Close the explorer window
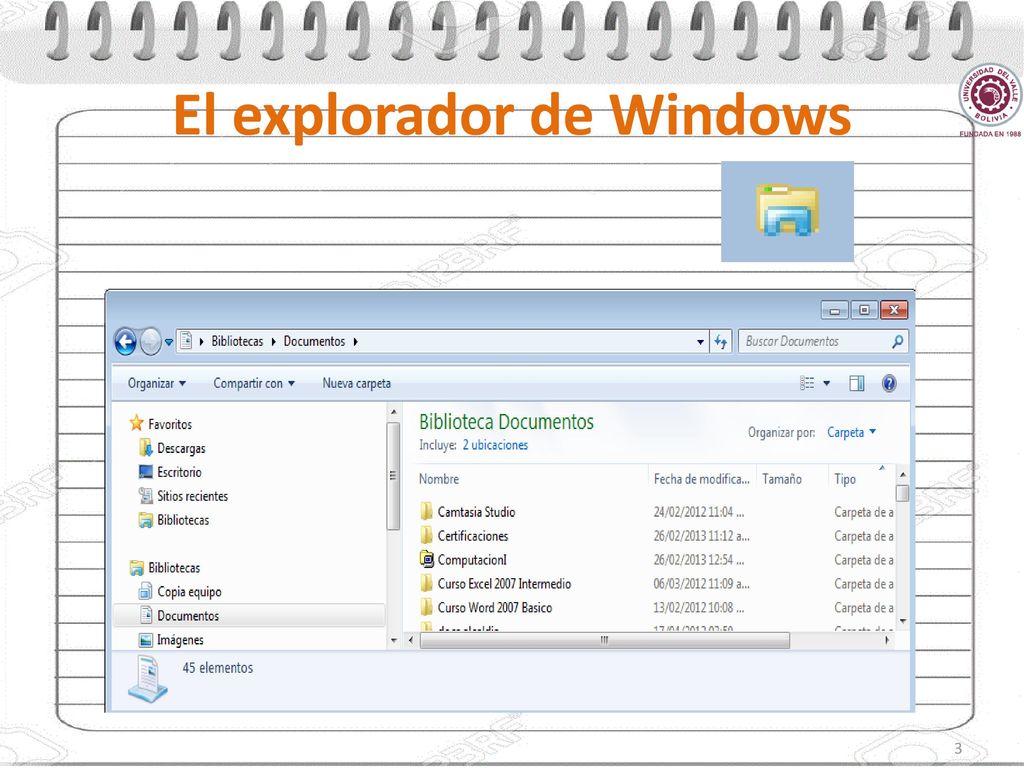 click(x=894, y=310)
